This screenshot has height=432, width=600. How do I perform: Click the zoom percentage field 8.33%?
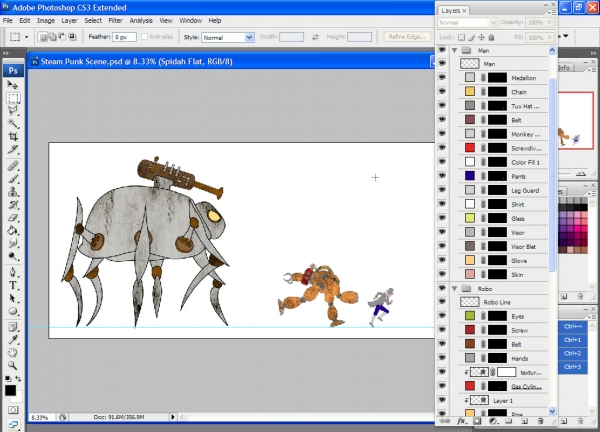pyautogui.click(x=40, y=417)
